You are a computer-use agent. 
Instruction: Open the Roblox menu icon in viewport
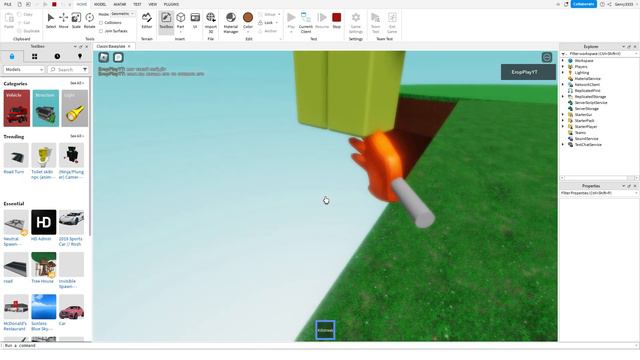pyautogui.click(x=104, y=58)
